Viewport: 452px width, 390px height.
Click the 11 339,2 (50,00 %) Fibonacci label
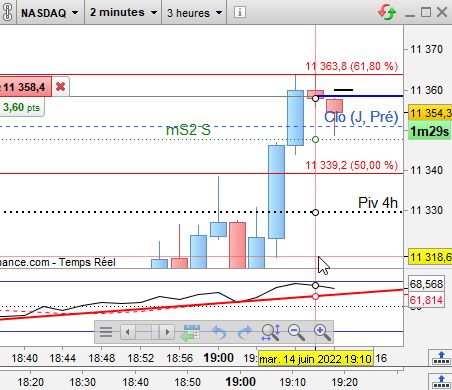click(352, 165)
